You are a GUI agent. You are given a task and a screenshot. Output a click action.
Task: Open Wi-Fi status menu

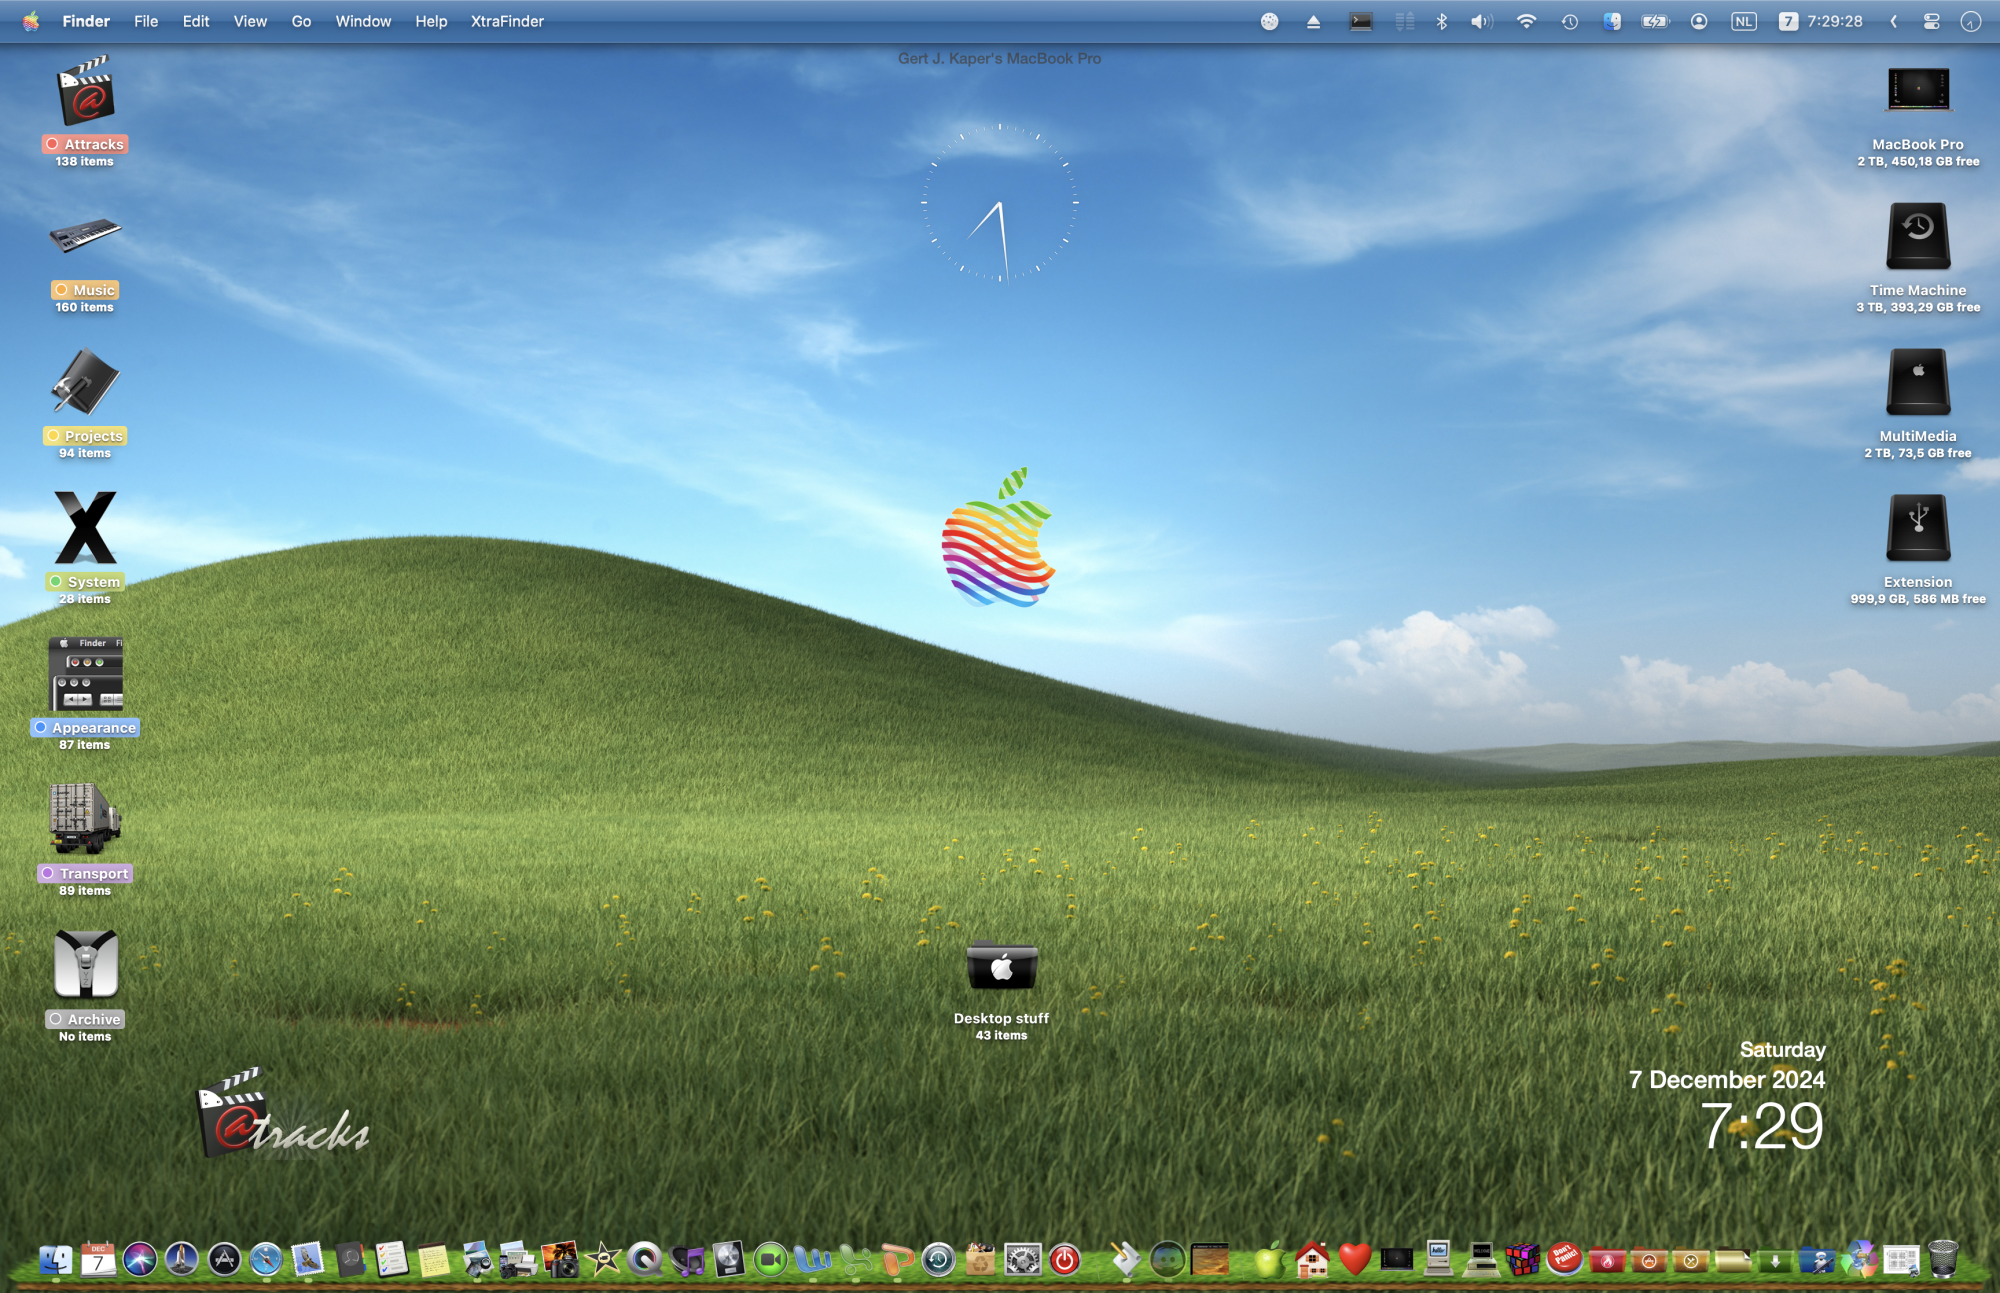point(1526,21)
